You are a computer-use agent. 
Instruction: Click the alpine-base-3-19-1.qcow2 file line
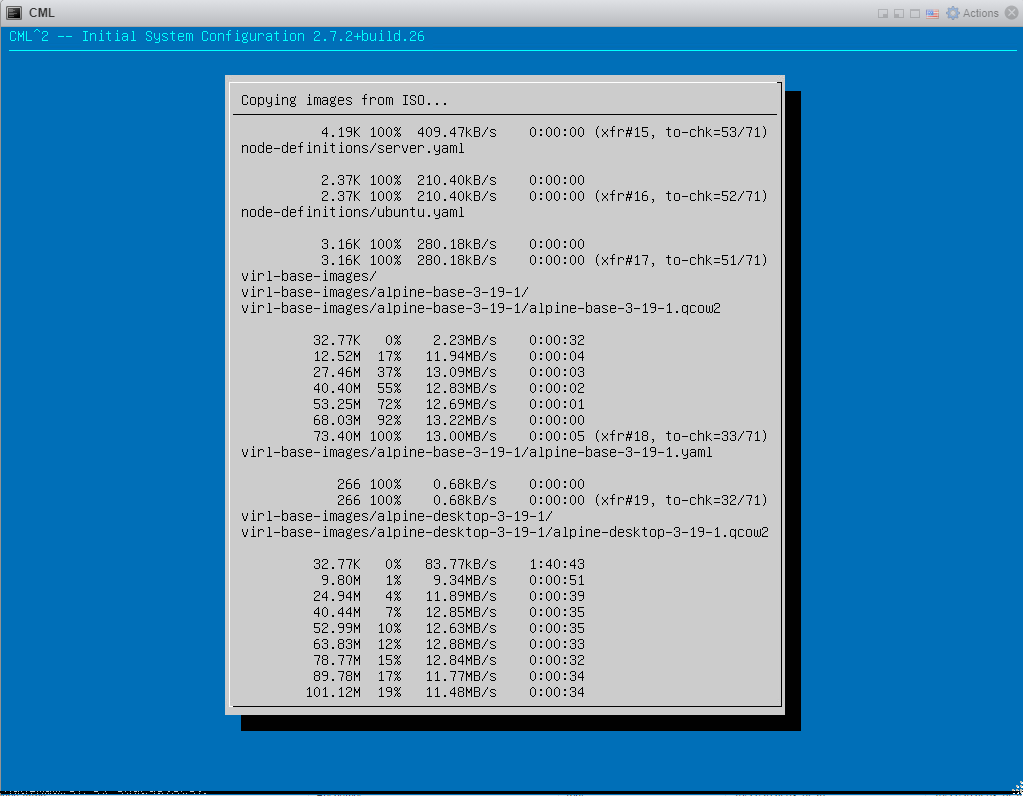pos(480,309)
